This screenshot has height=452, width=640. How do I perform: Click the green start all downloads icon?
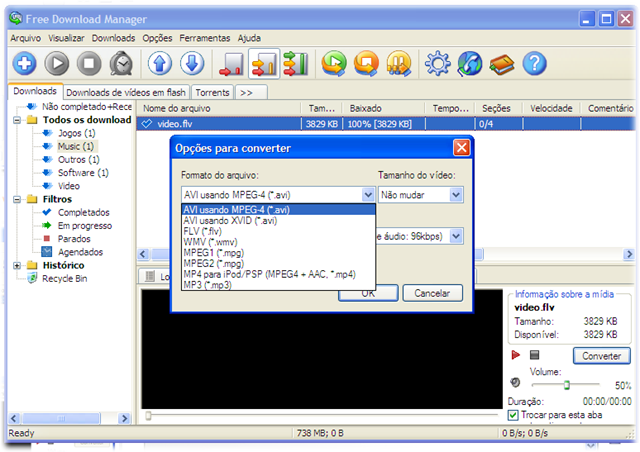334,64
